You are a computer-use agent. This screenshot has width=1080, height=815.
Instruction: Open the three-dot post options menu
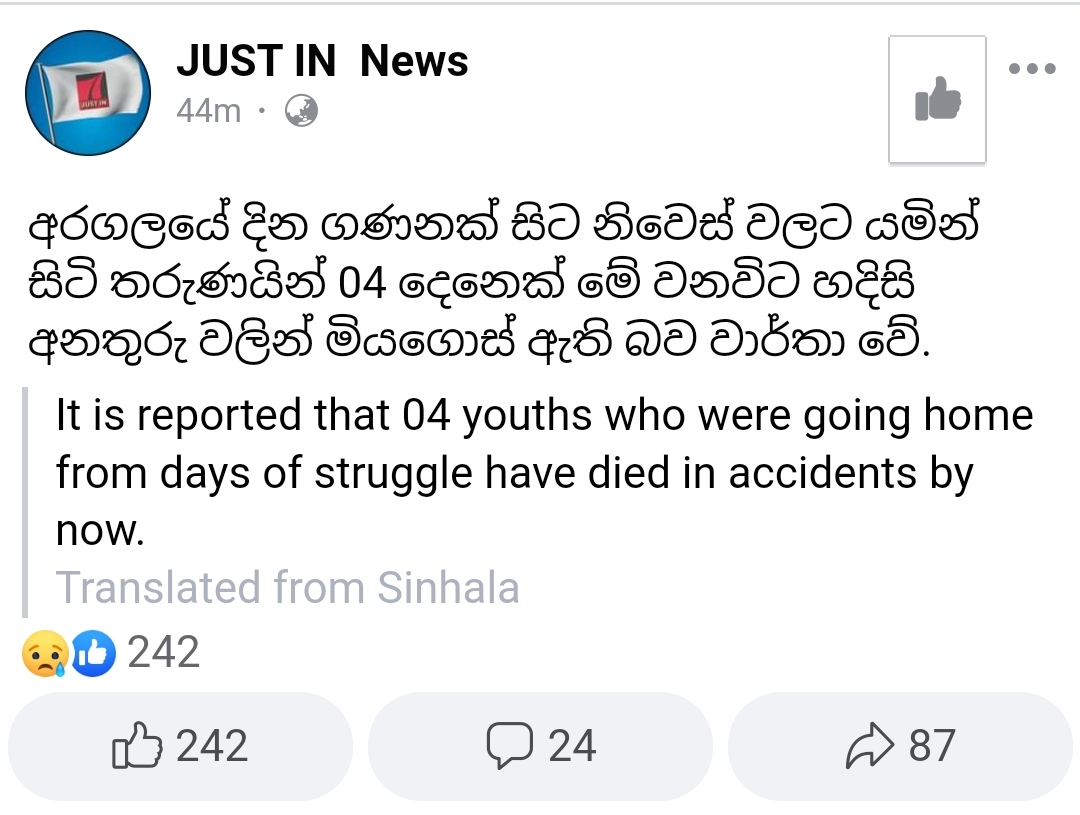point(1032,68)
